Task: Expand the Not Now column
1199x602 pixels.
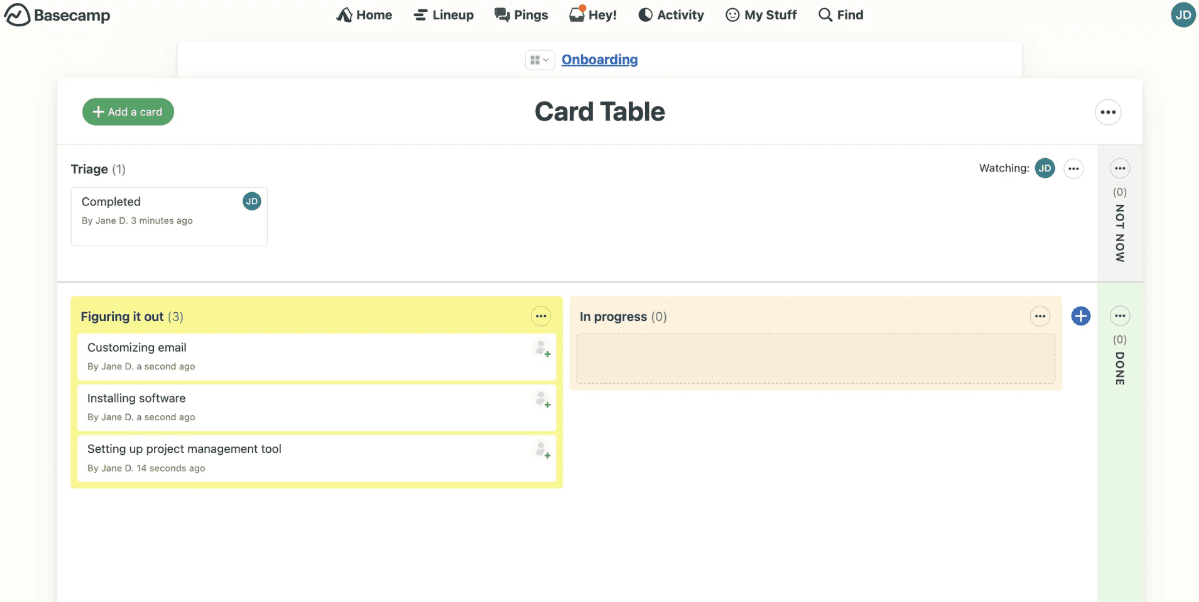Action: click(1119, 233)
